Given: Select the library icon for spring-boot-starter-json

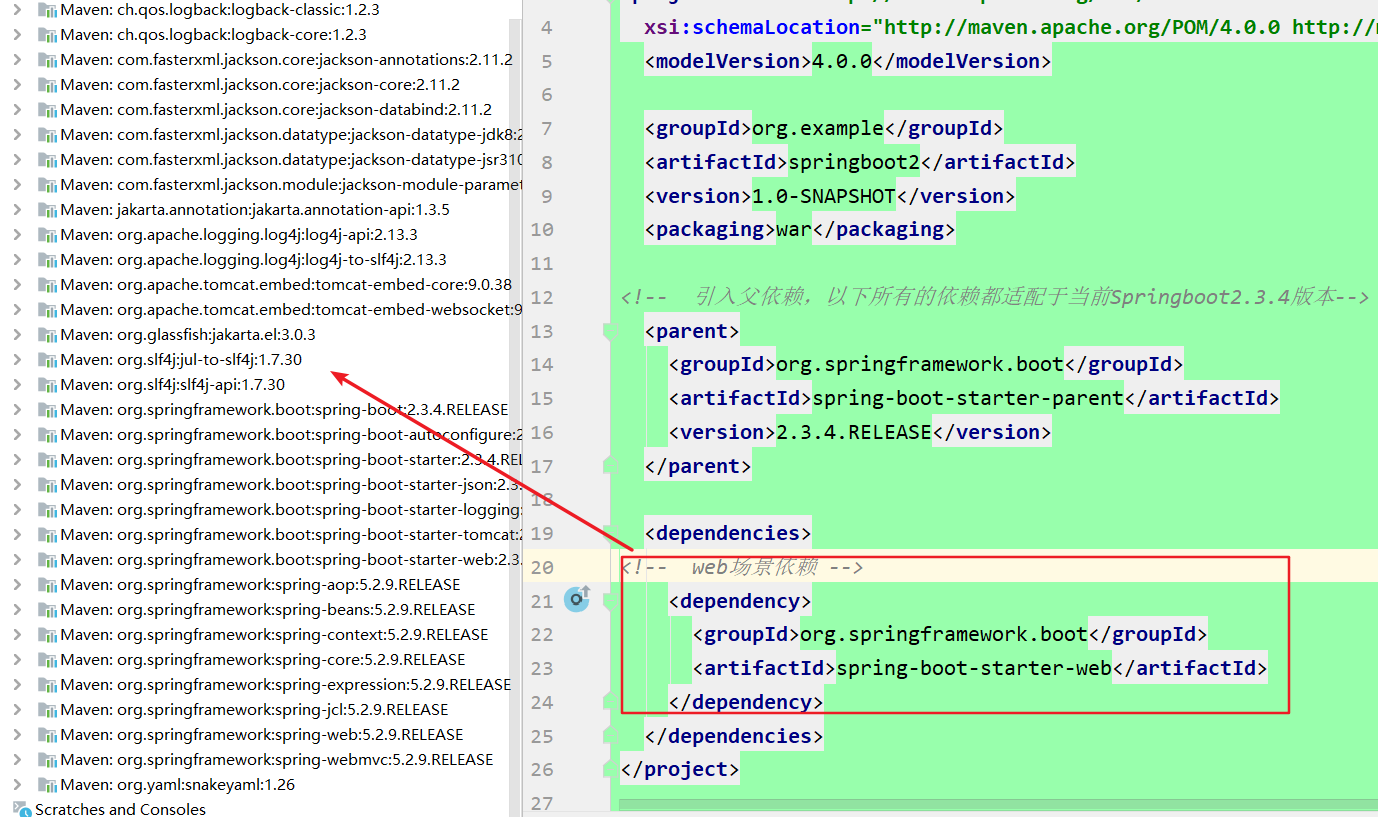Looking at the screenshot, I should (x=46, y=485).
